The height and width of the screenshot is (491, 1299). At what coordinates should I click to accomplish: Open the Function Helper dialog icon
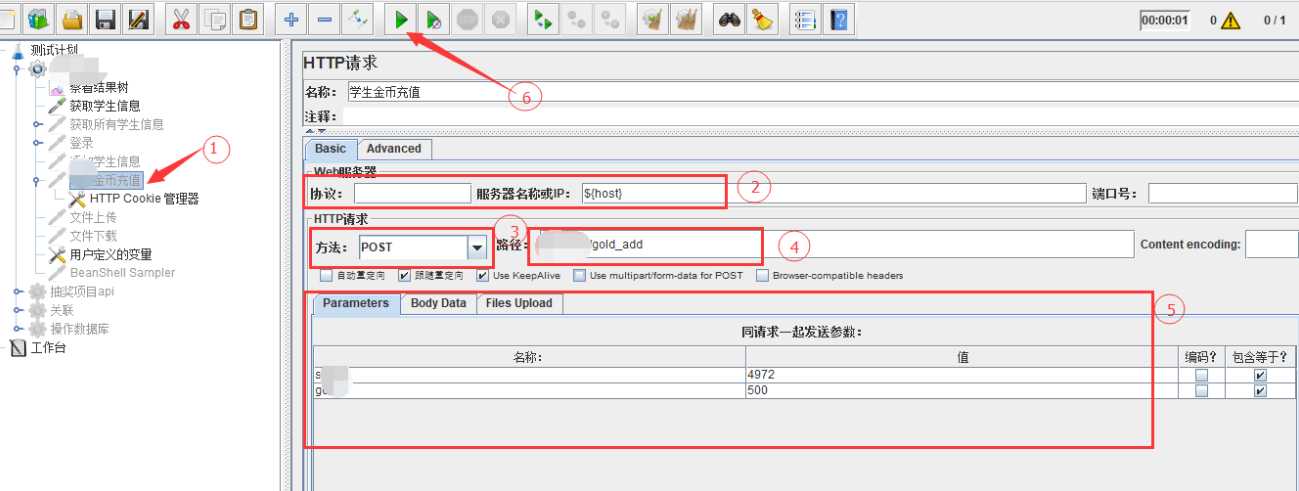point(805,18)
